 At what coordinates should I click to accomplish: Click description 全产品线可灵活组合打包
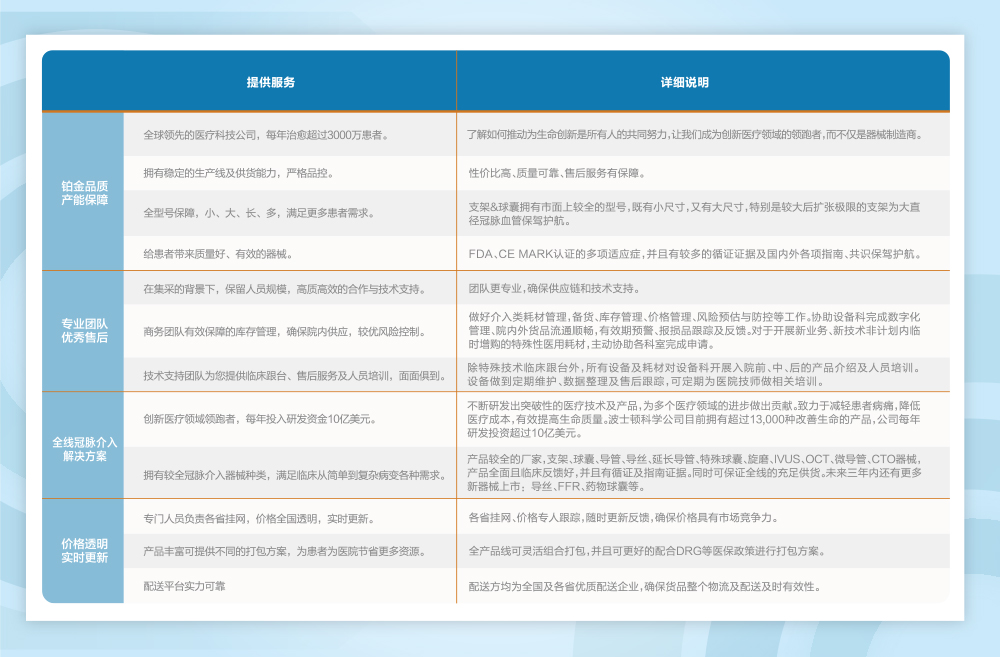click(647, 550)
